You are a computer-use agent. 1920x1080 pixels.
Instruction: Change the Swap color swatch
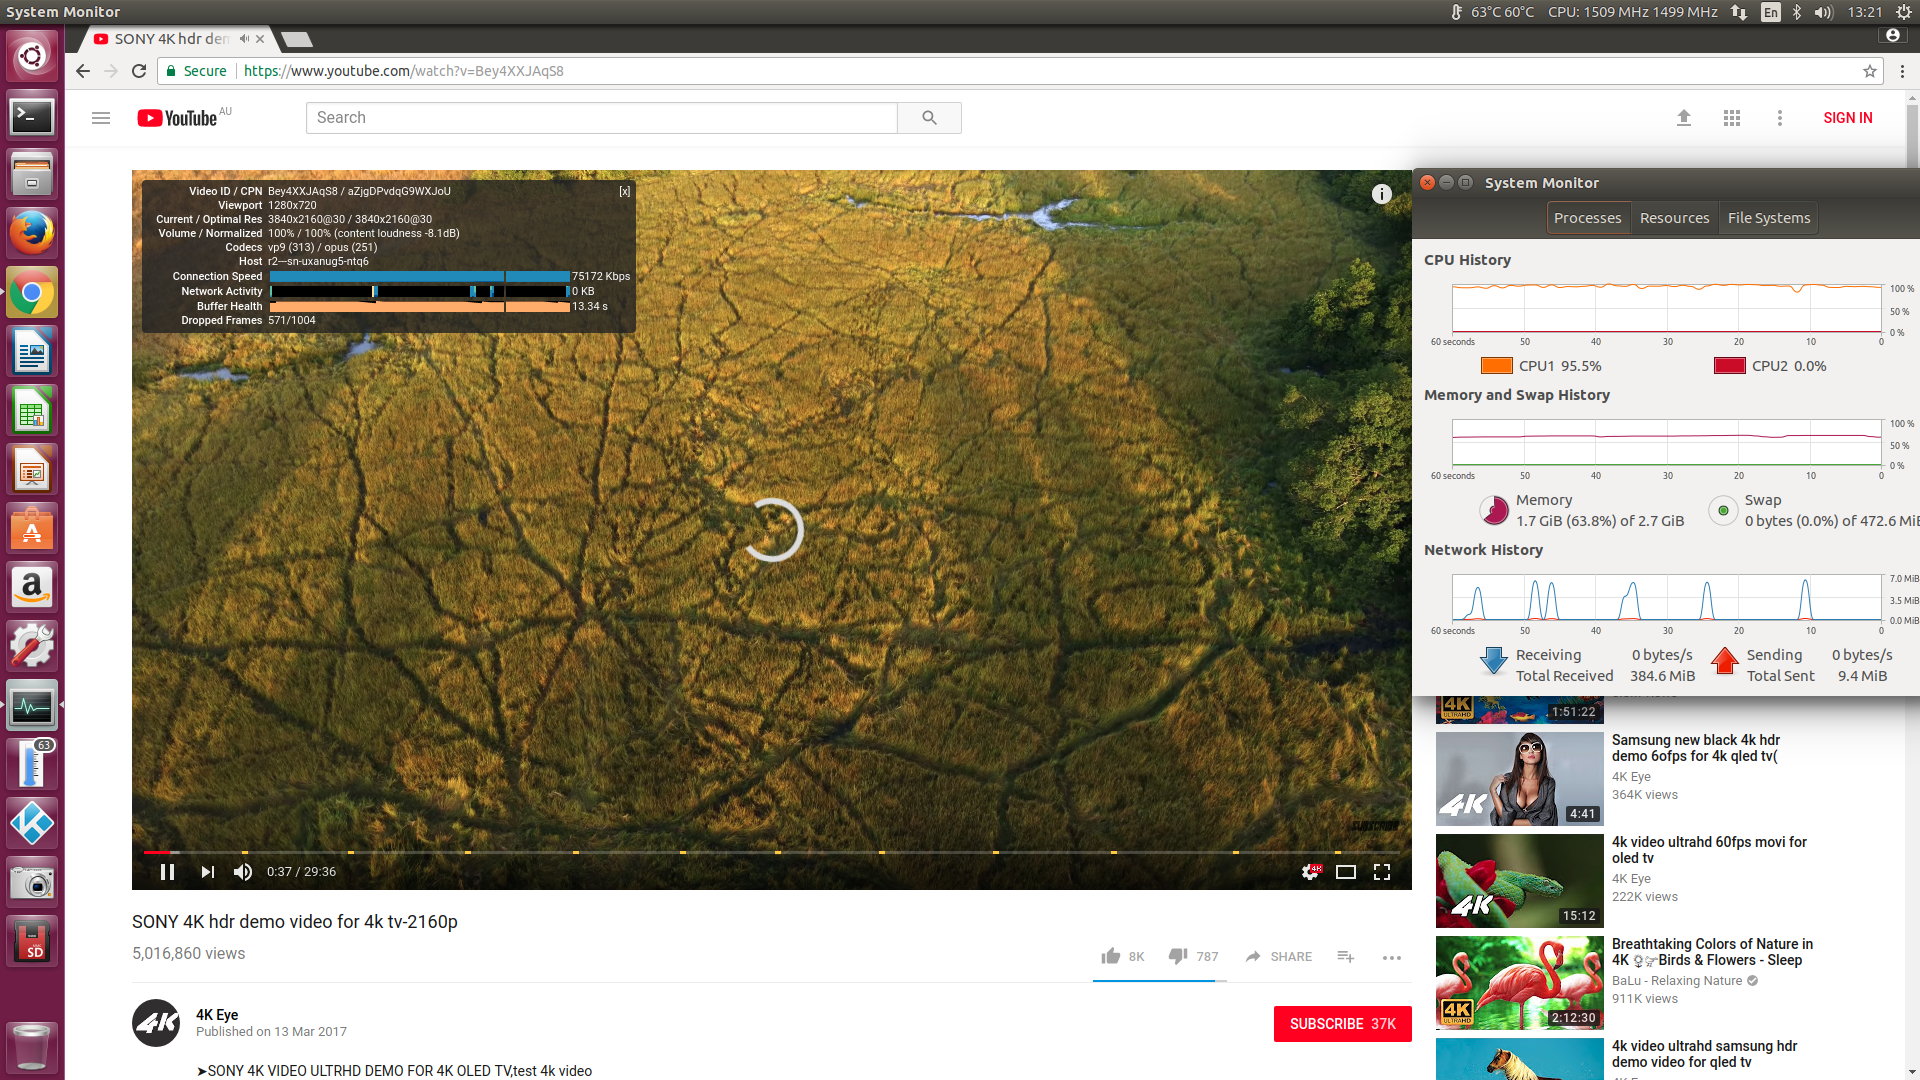pyautogui.click(x=1723, y=510)
